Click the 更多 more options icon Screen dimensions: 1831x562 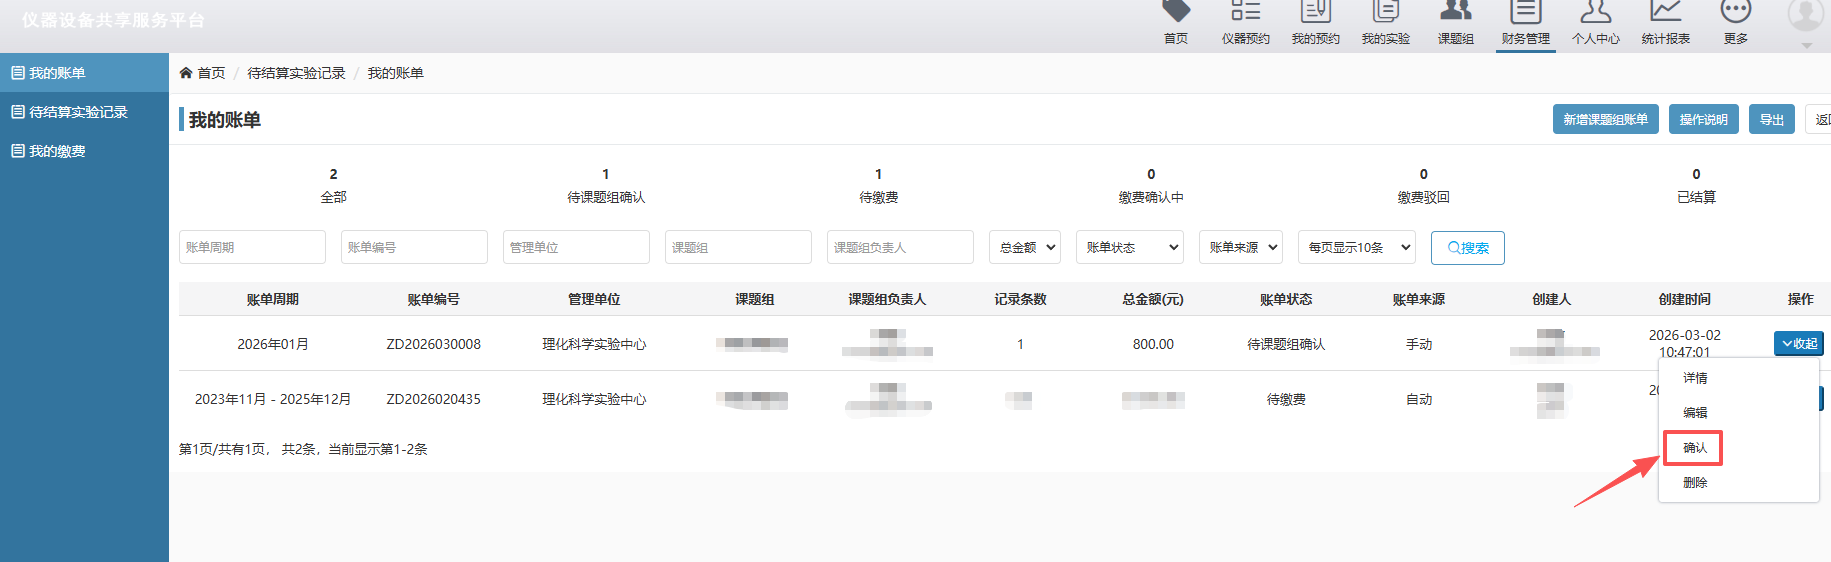click(x=1735, y=22)
